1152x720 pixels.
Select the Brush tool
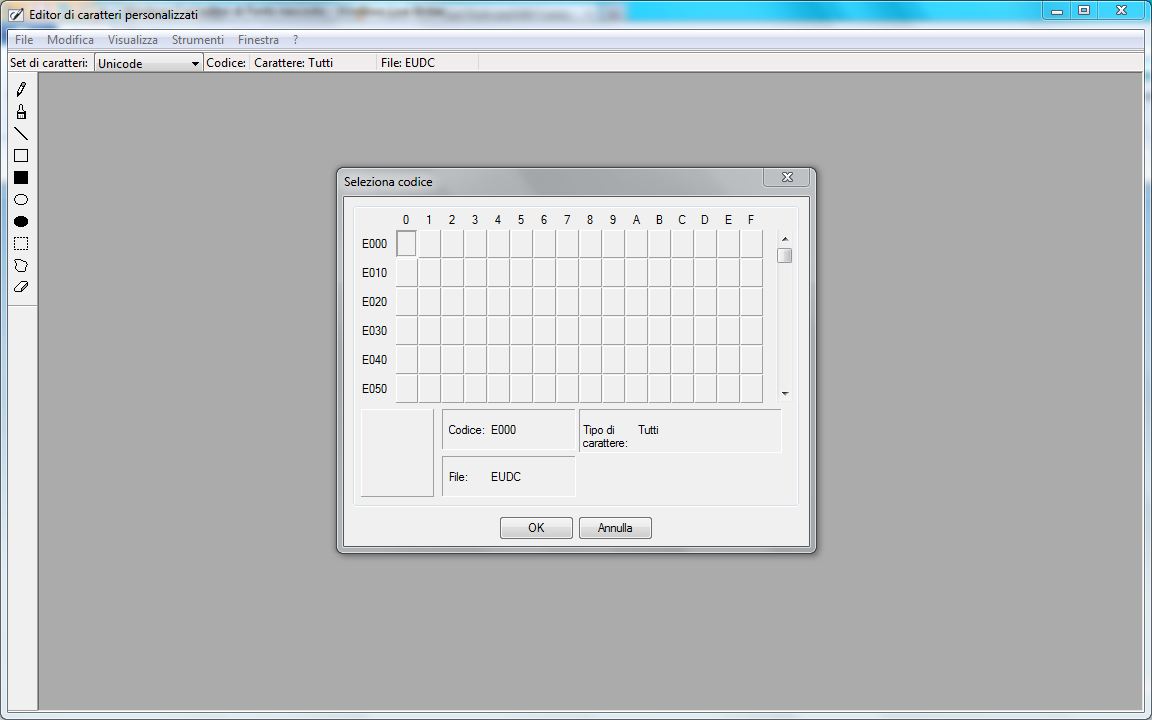pos(21,111)
